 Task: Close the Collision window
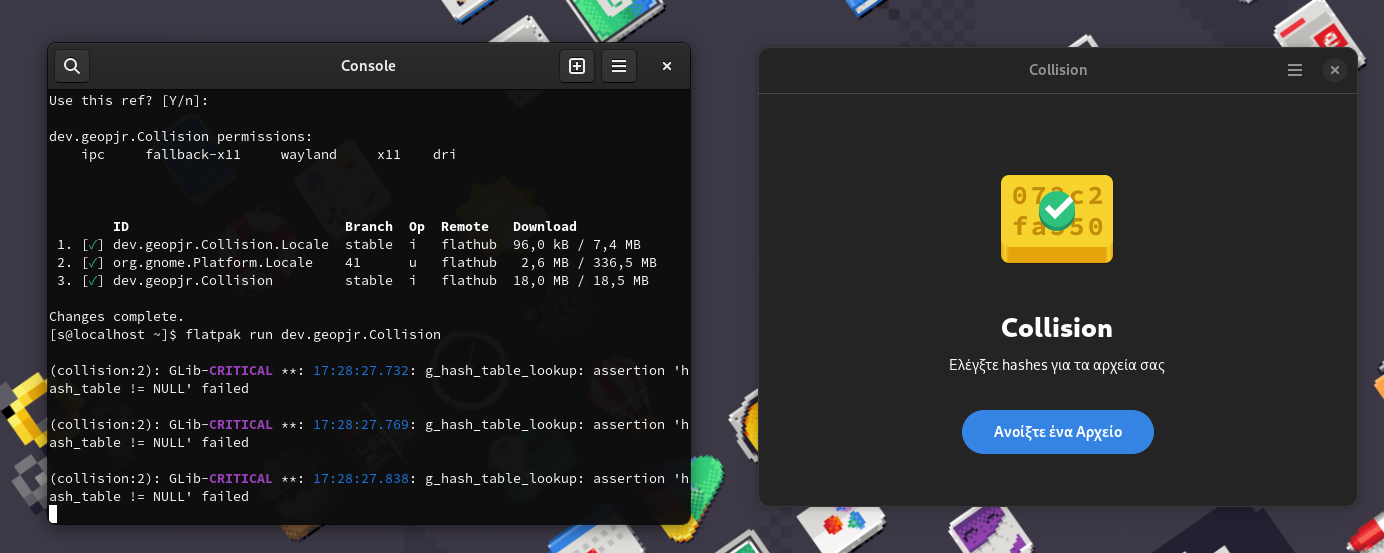point(1335,70)
